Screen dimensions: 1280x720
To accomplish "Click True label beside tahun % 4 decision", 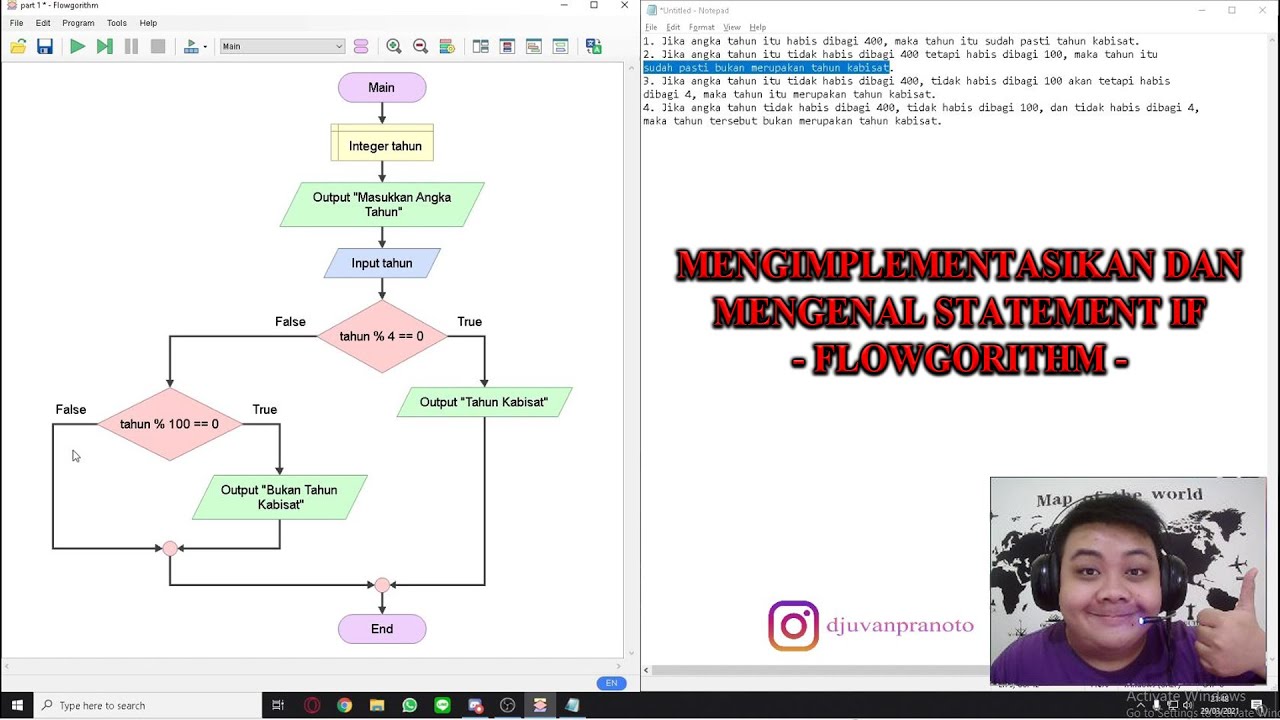I will [469, 322].
